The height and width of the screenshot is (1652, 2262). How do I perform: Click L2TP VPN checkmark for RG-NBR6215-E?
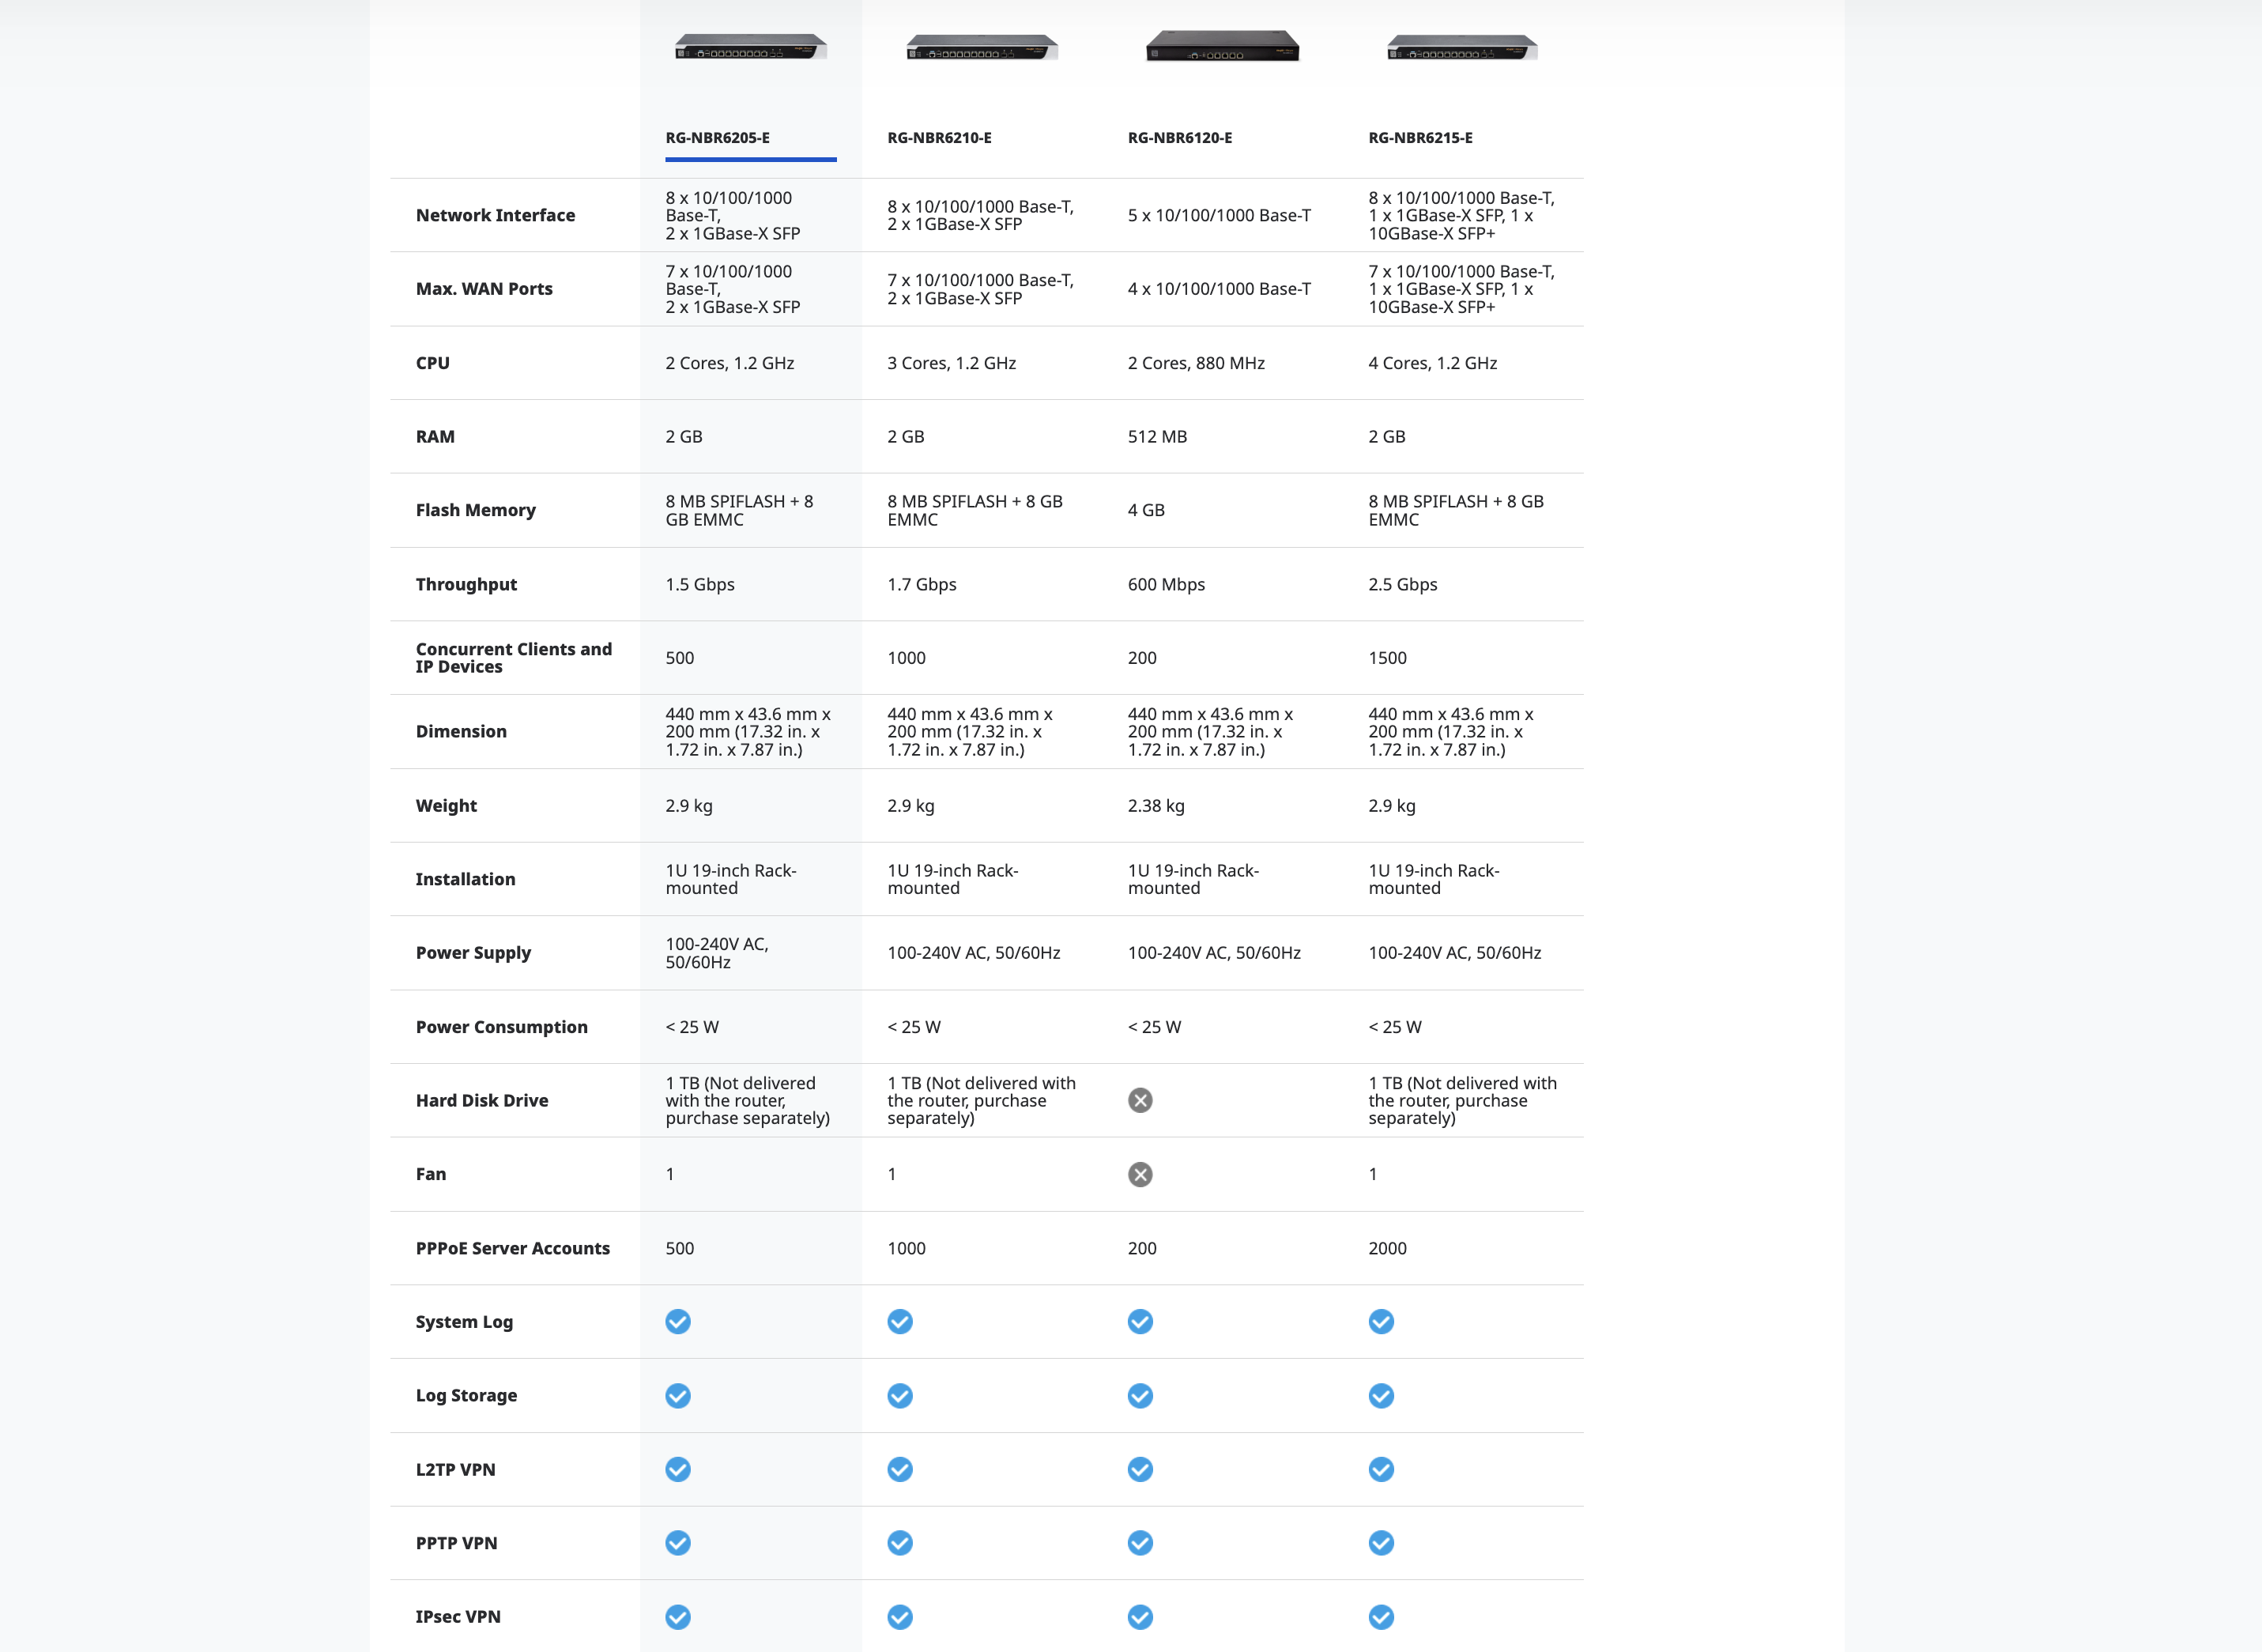click(x=1381, y=1470)
